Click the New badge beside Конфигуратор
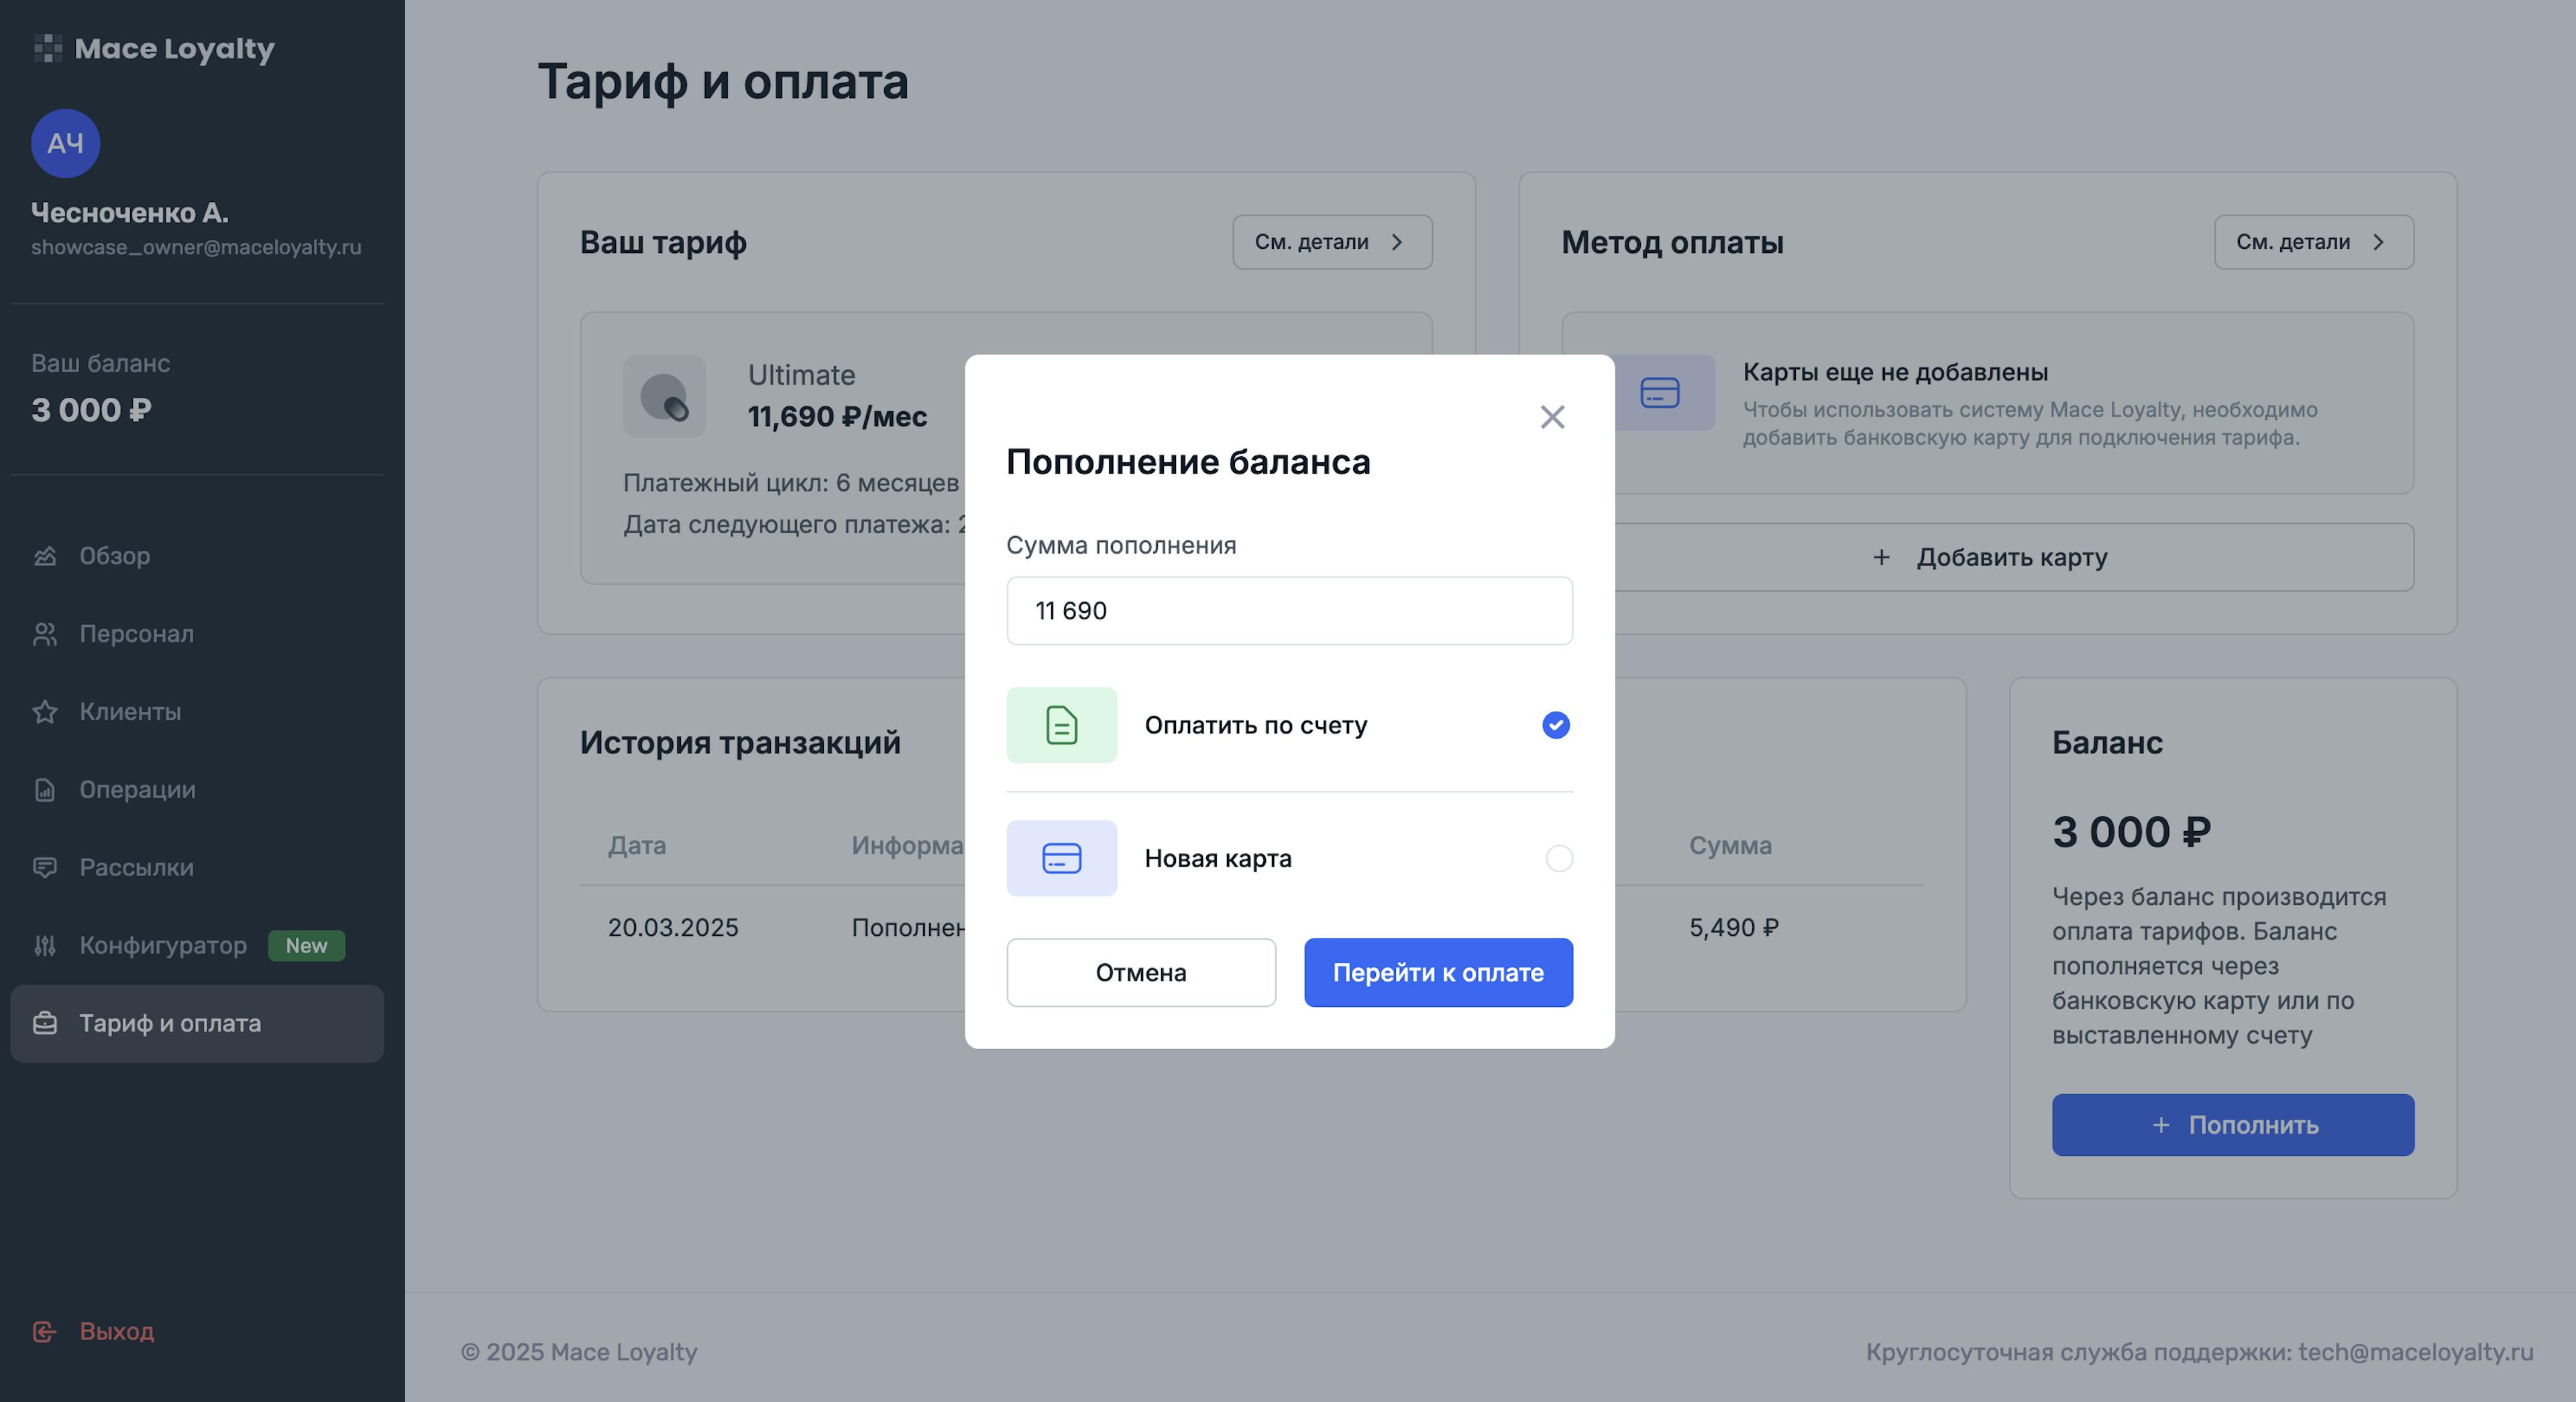Screen dimensions: 2576x1402 pos(306,946)
